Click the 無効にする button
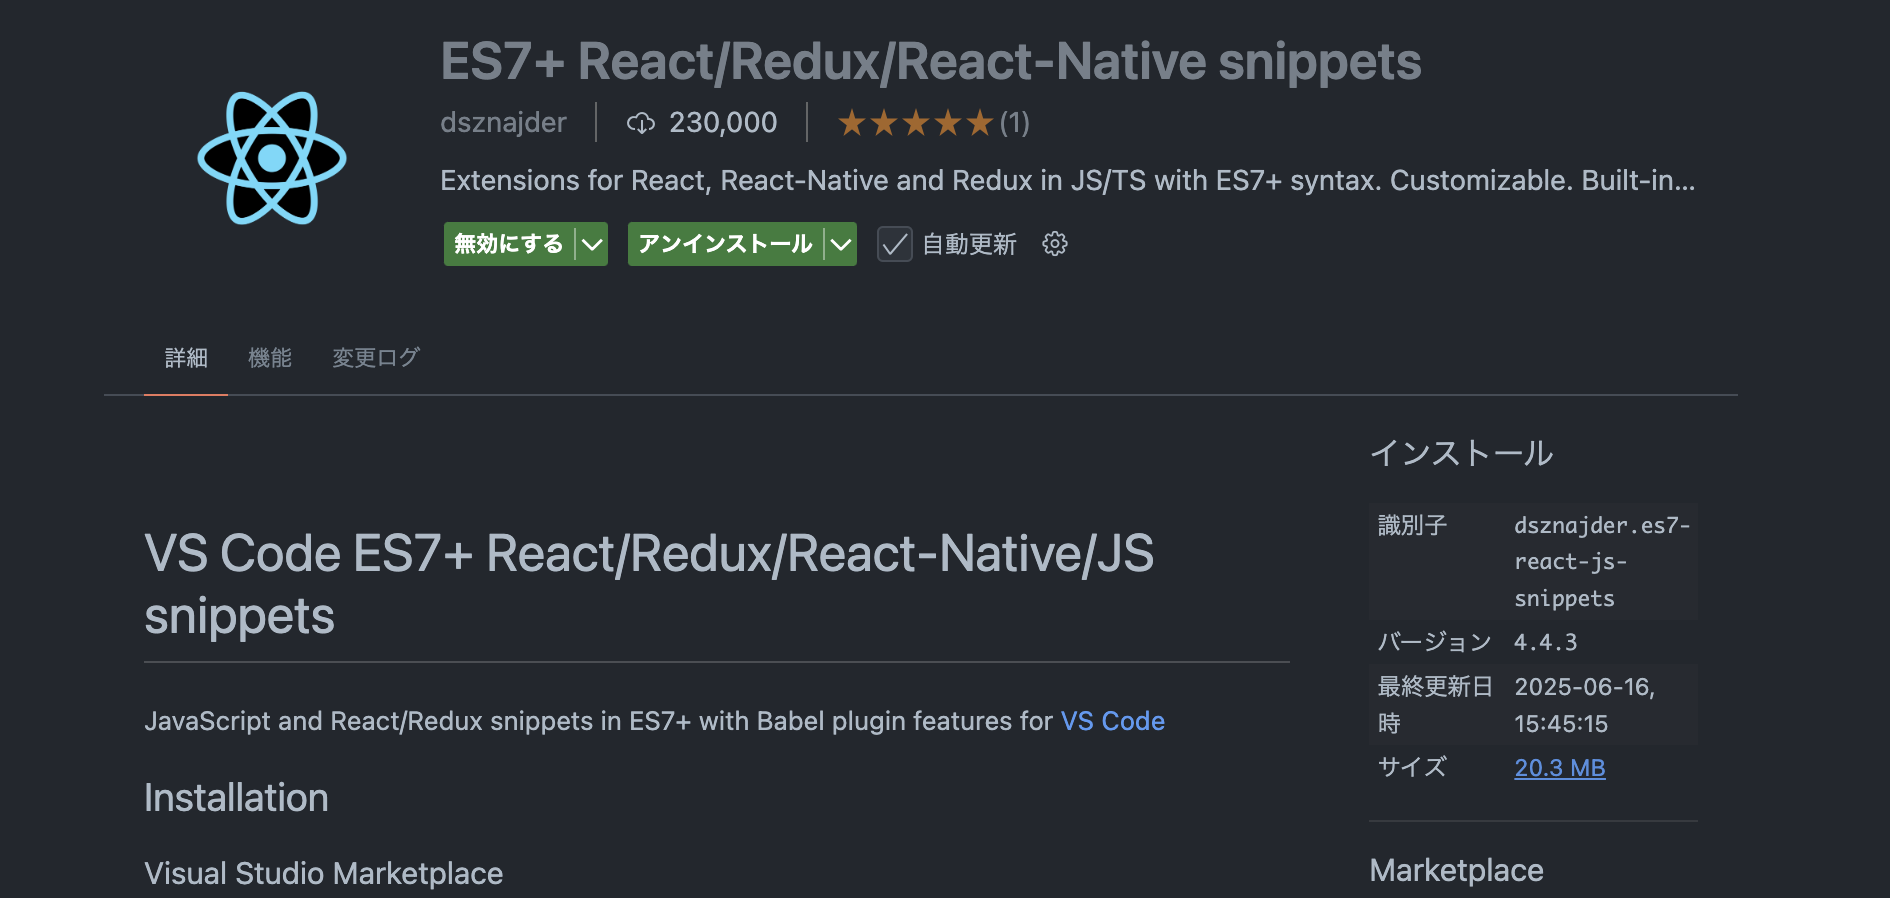The image size is (1890, 898). click(509, 244)
